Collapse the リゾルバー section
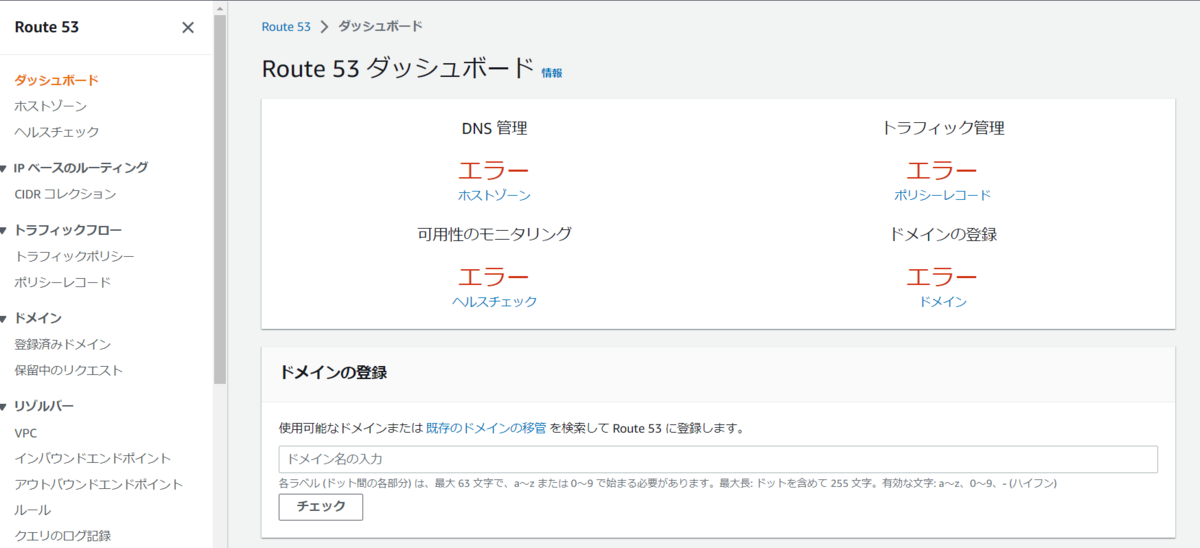Viewport: 1200px width, 548px height. (x=4, y=406)
